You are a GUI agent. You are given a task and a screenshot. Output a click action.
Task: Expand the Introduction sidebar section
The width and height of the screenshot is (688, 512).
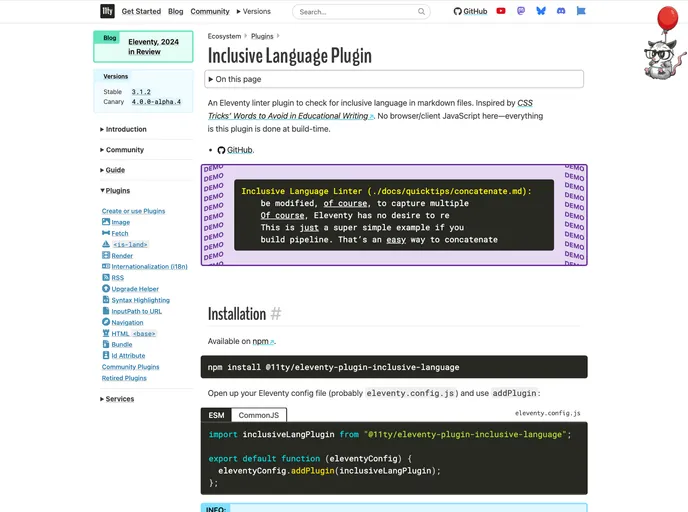click(x=123, y=129)
